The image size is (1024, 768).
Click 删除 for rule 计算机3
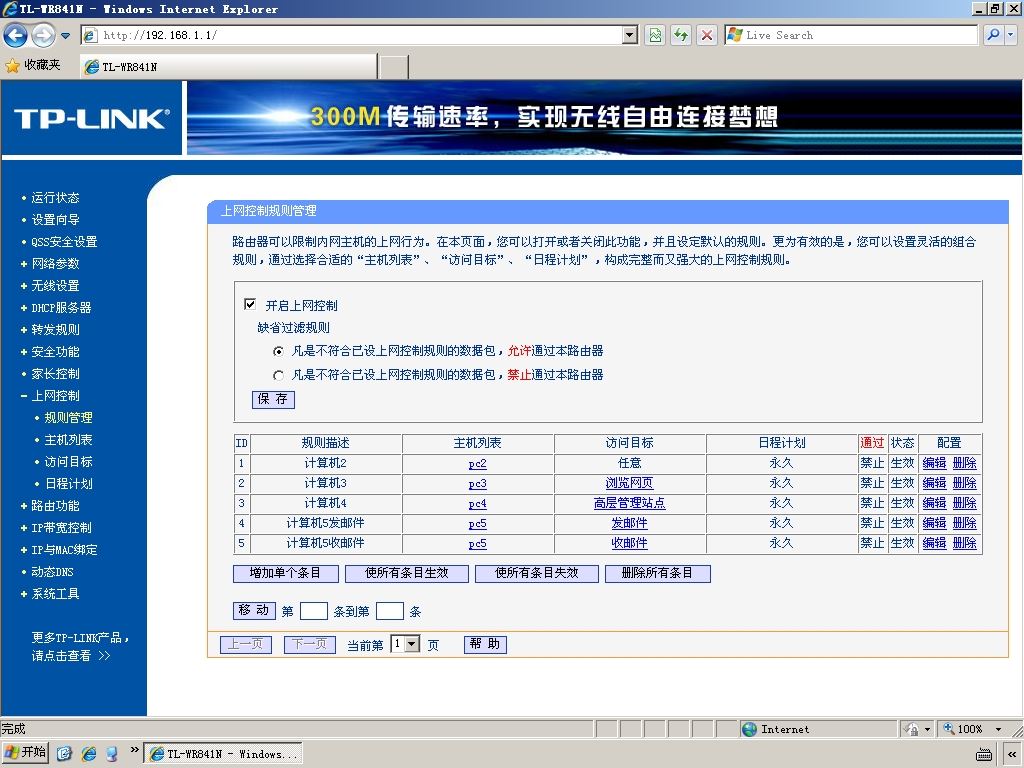pos(965,483)
